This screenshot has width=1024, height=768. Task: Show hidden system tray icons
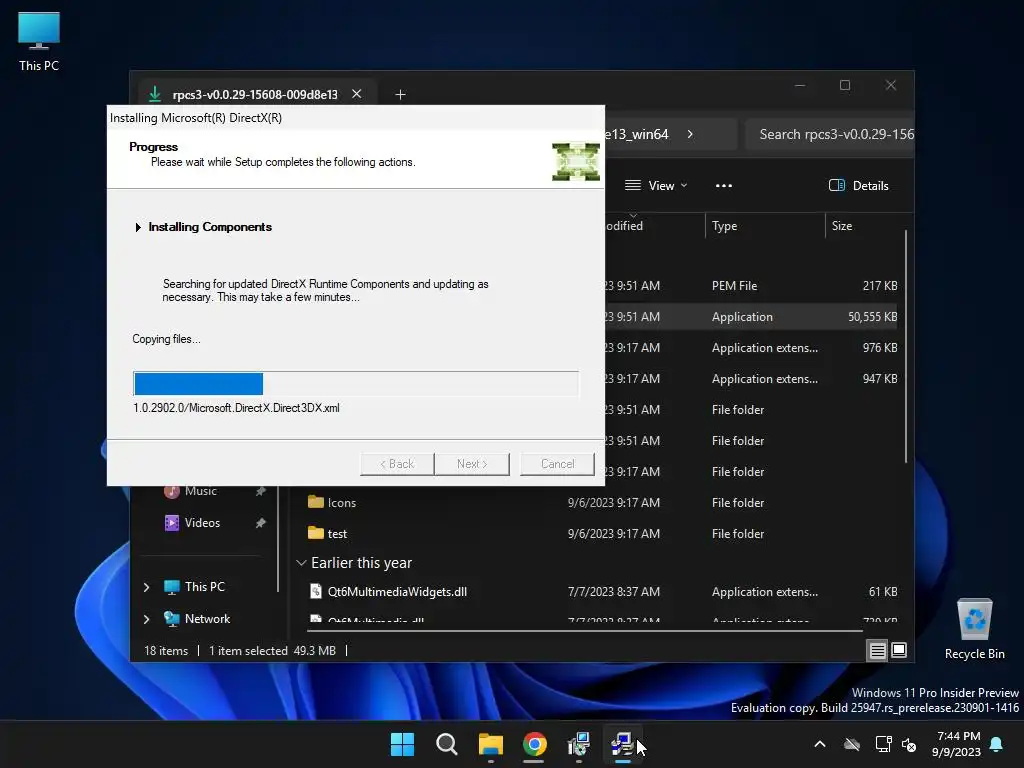point(820,744)
